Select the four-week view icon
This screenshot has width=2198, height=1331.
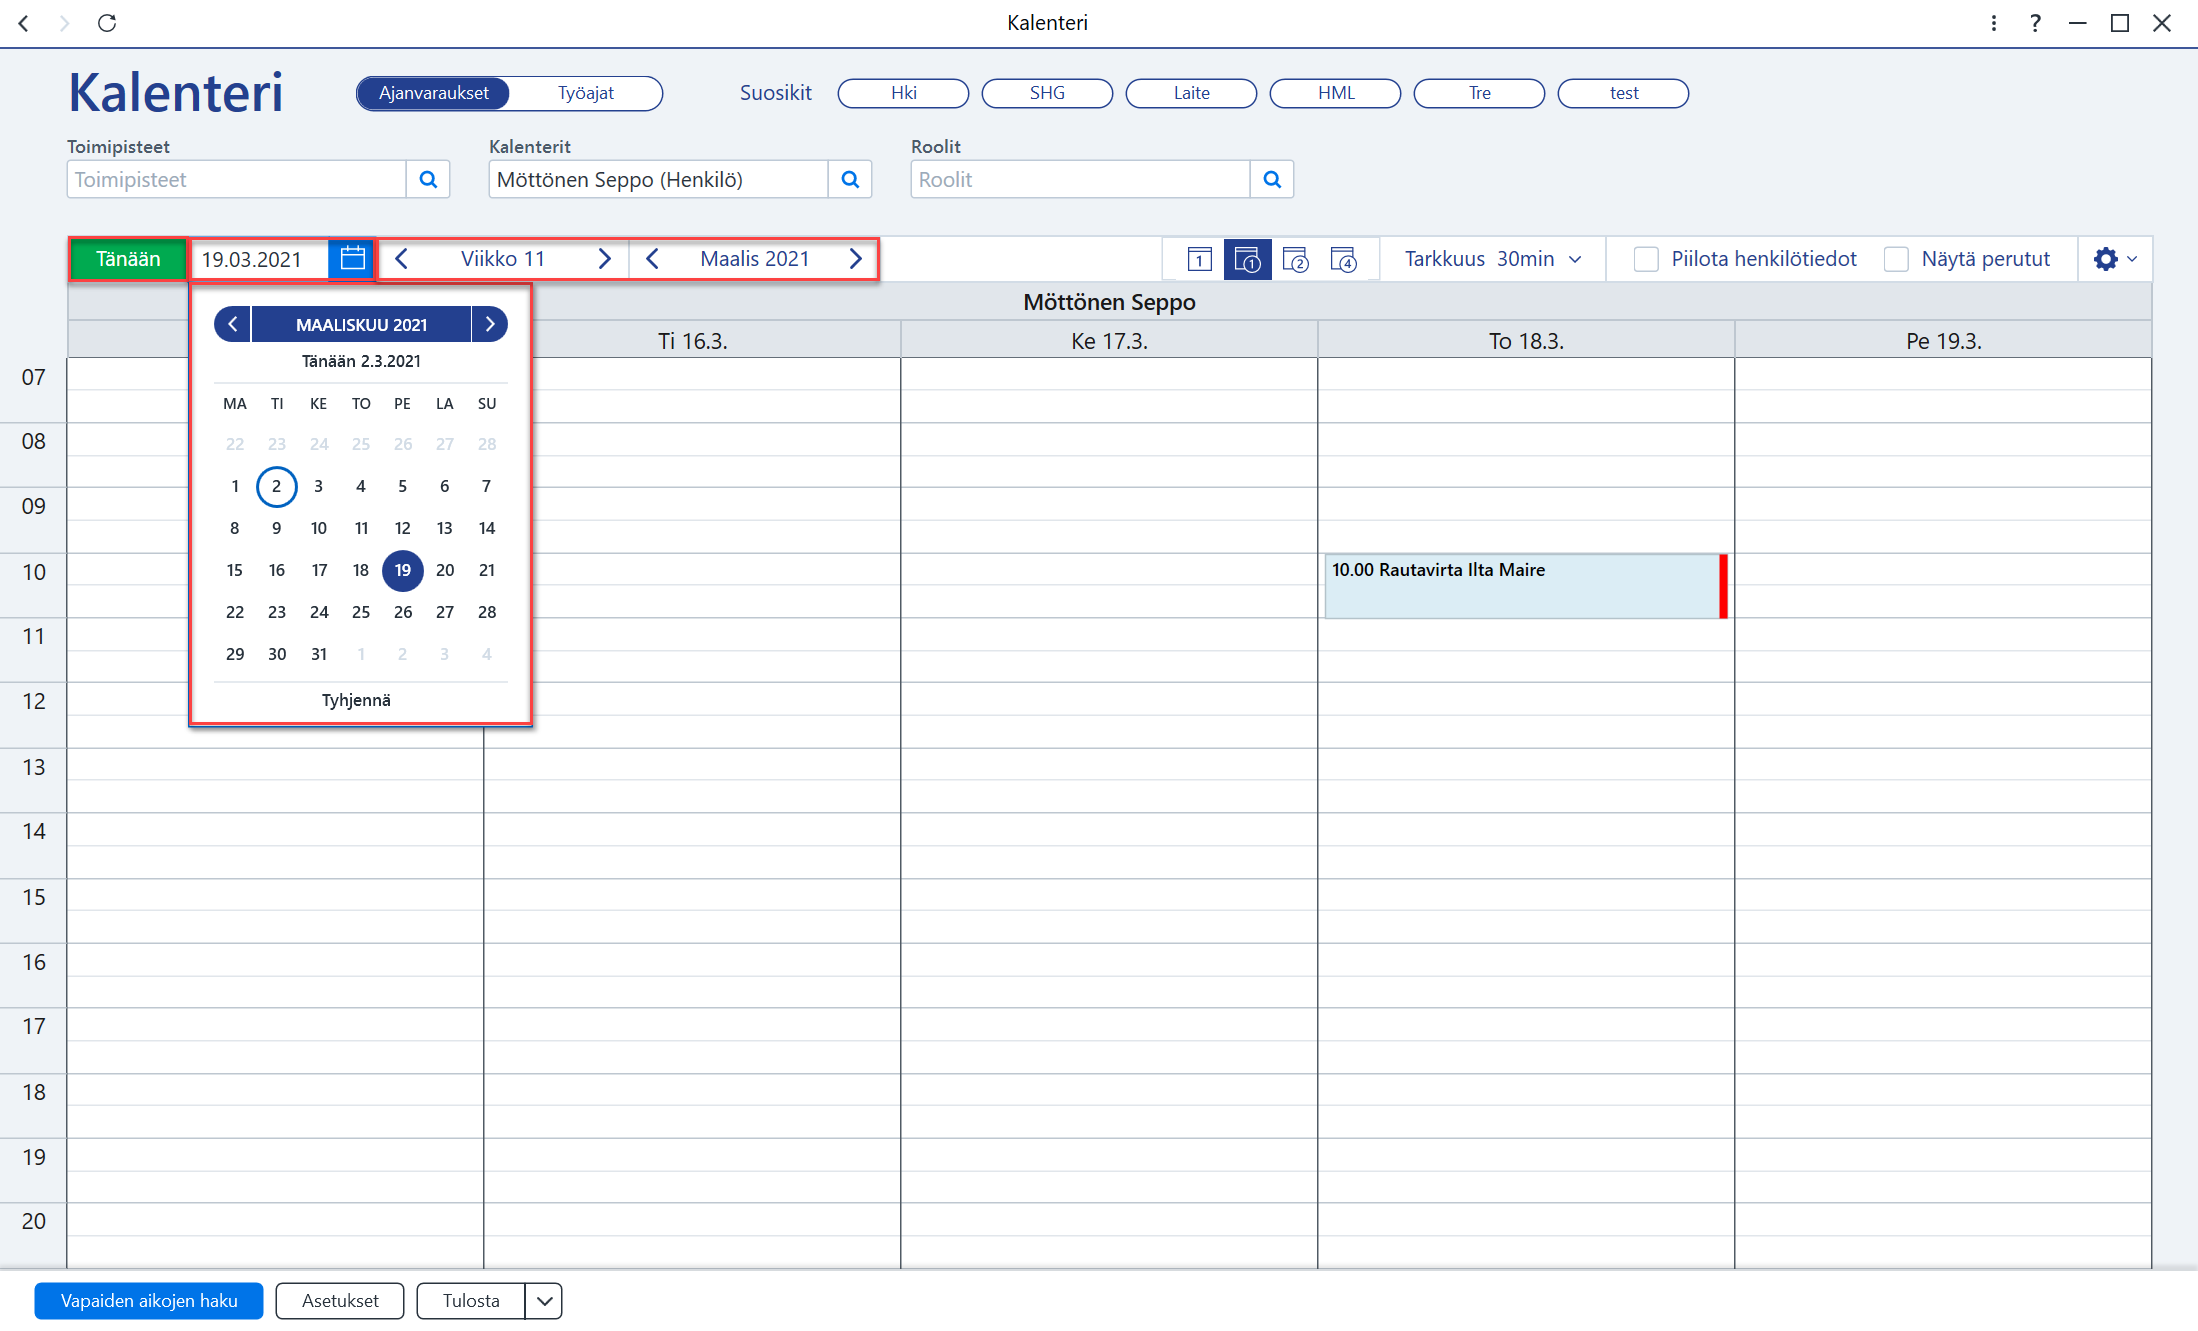pos(1343,260)
